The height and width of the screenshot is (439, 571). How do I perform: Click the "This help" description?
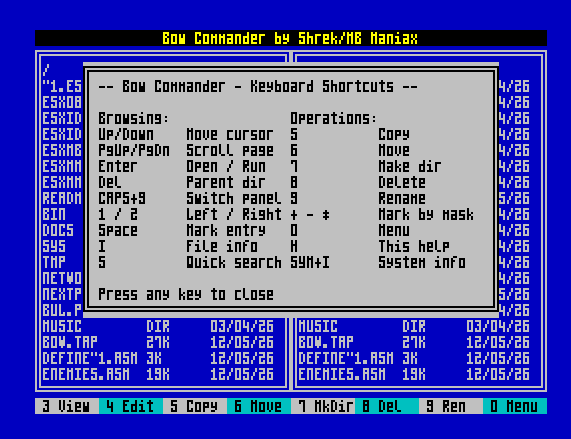point(414,246)
